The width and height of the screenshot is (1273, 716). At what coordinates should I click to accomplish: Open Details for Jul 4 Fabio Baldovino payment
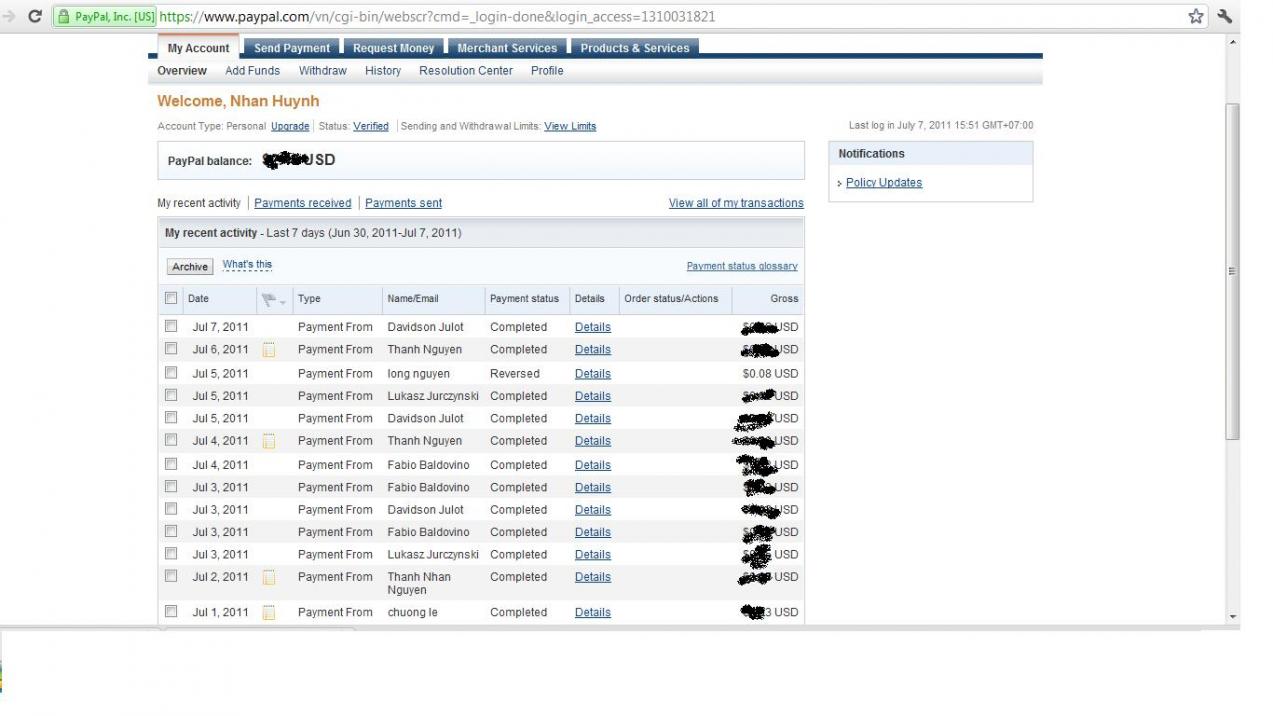click(593, 465)
